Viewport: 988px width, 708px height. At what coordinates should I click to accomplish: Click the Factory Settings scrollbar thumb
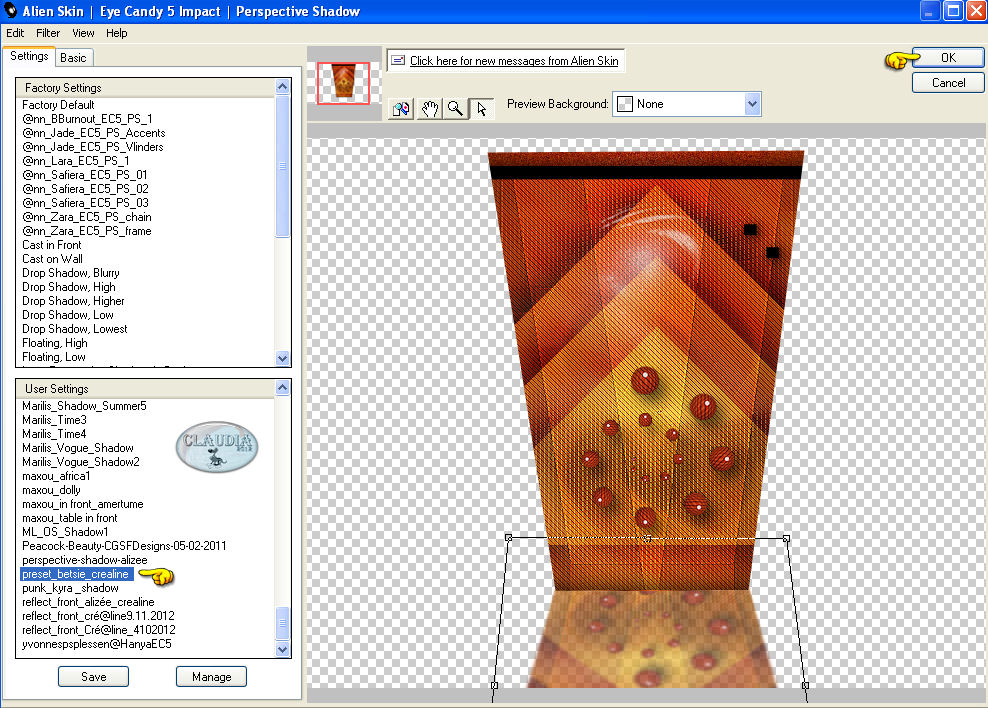point(283,166)
